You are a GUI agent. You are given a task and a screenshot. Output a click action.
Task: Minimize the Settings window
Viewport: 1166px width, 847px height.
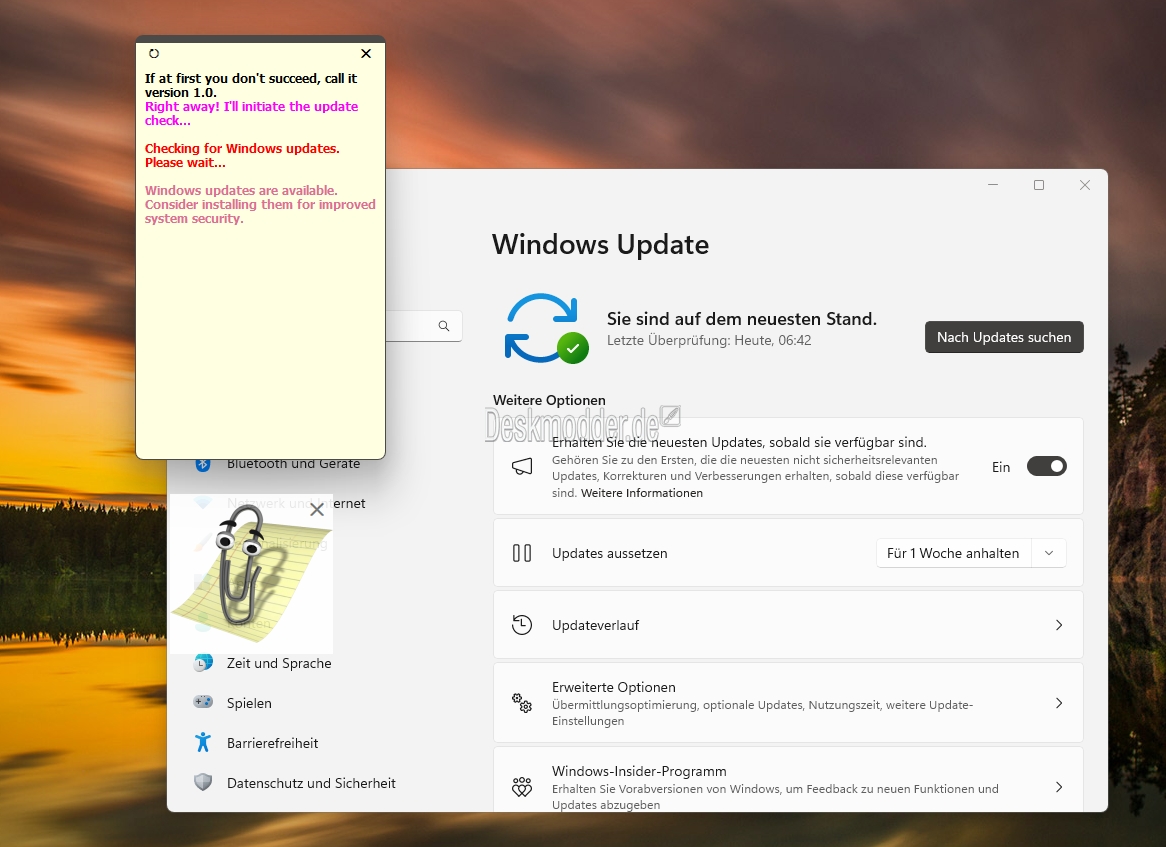click(993, 184)
